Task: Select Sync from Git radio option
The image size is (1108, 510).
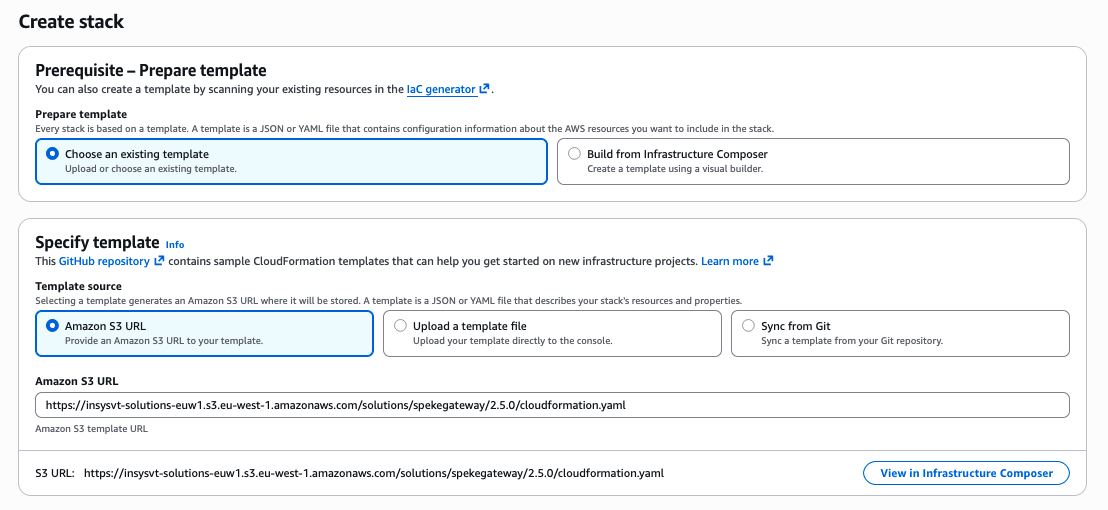Action: [x=748, y=326]
